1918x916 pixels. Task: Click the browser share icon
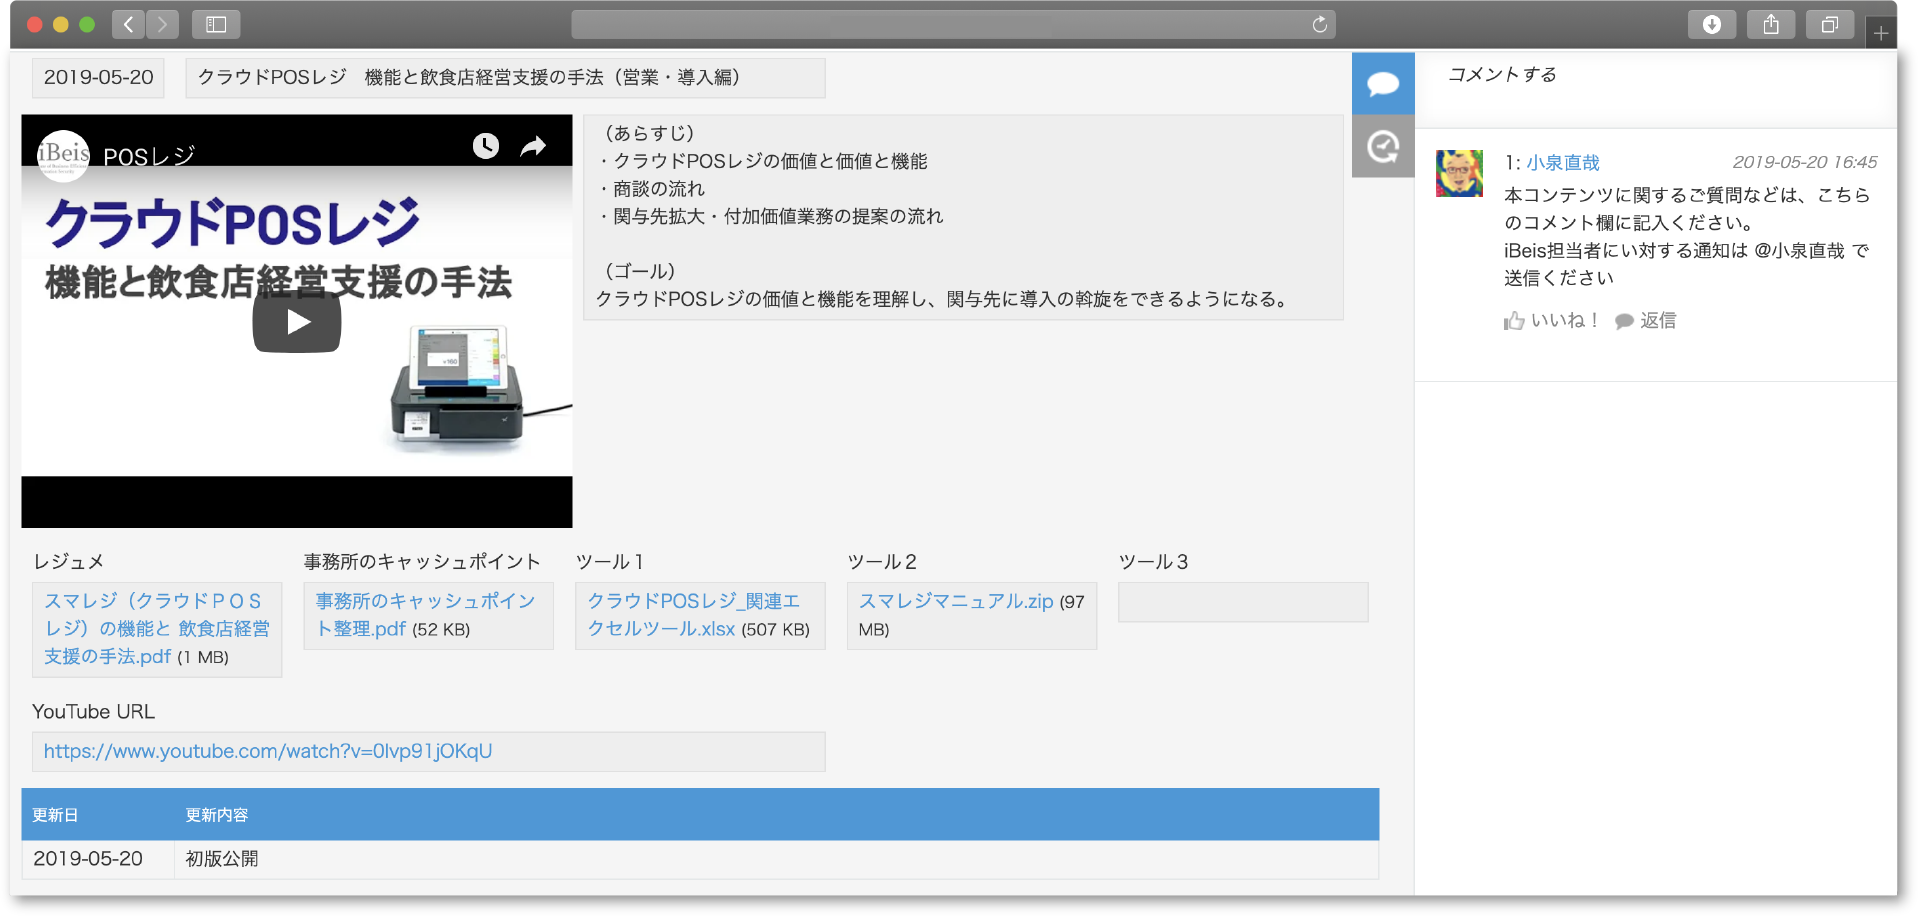tap(1771, 25)
